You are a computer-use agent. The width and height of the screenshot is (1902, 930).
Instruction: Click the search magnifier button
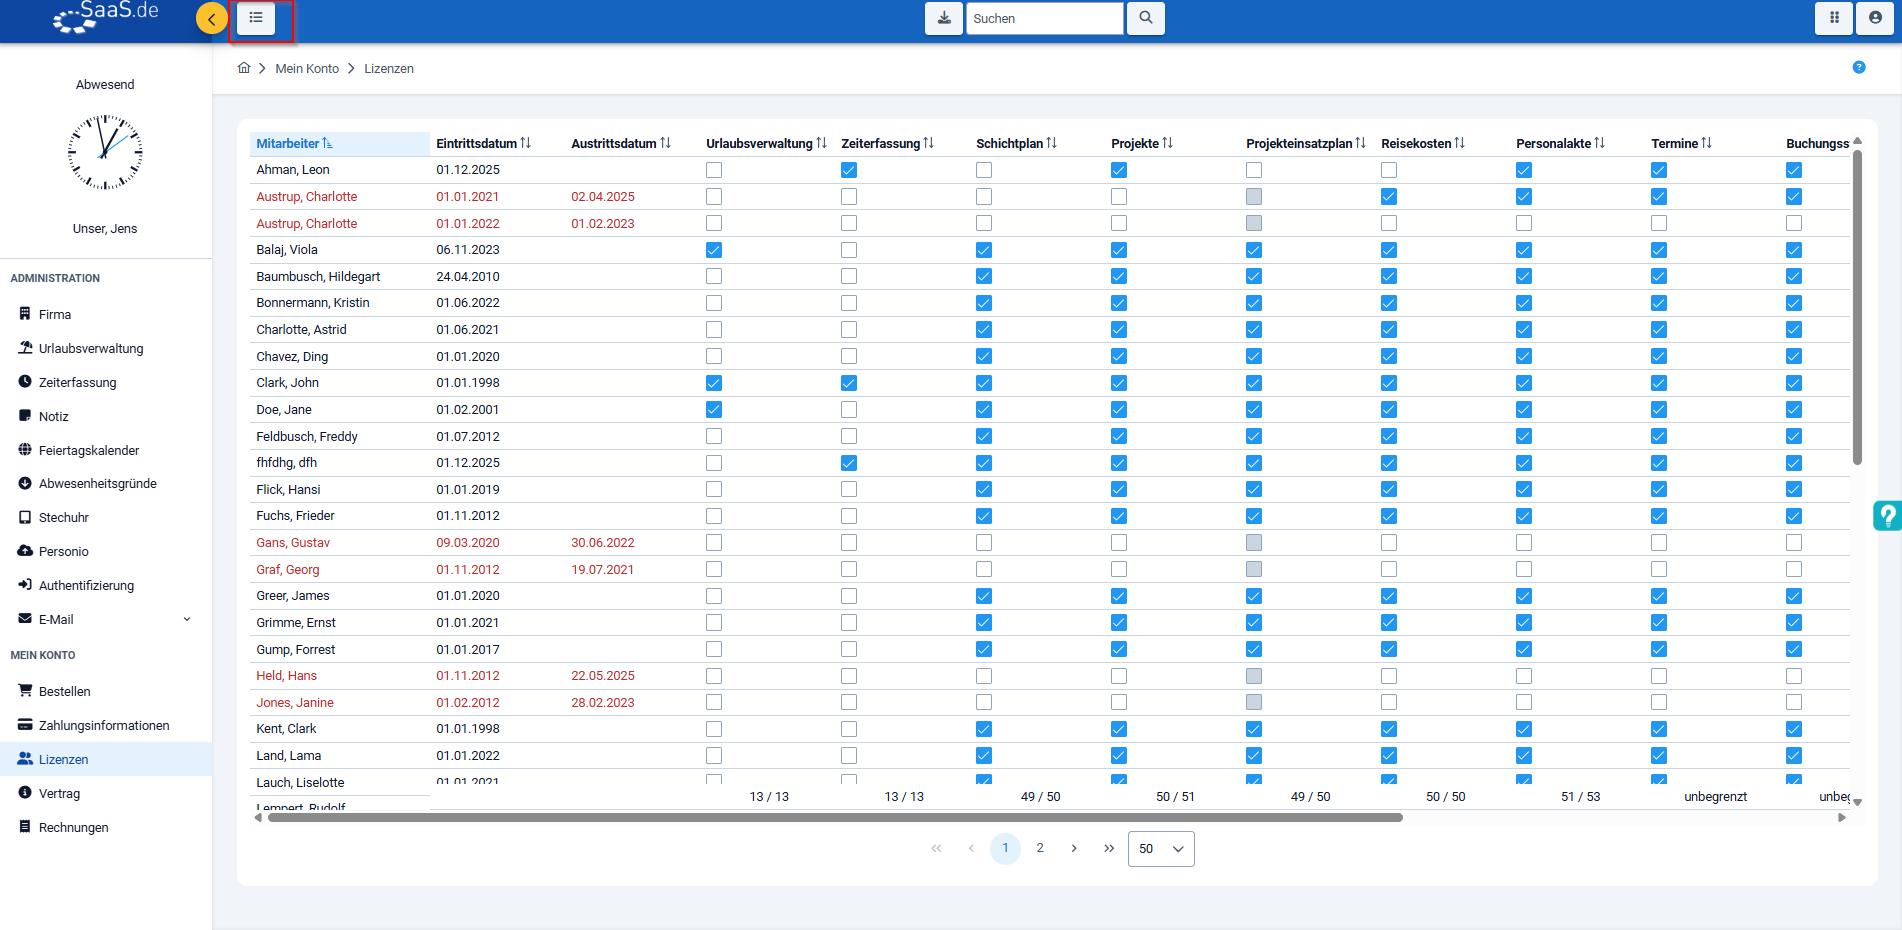pos(1145,18)
